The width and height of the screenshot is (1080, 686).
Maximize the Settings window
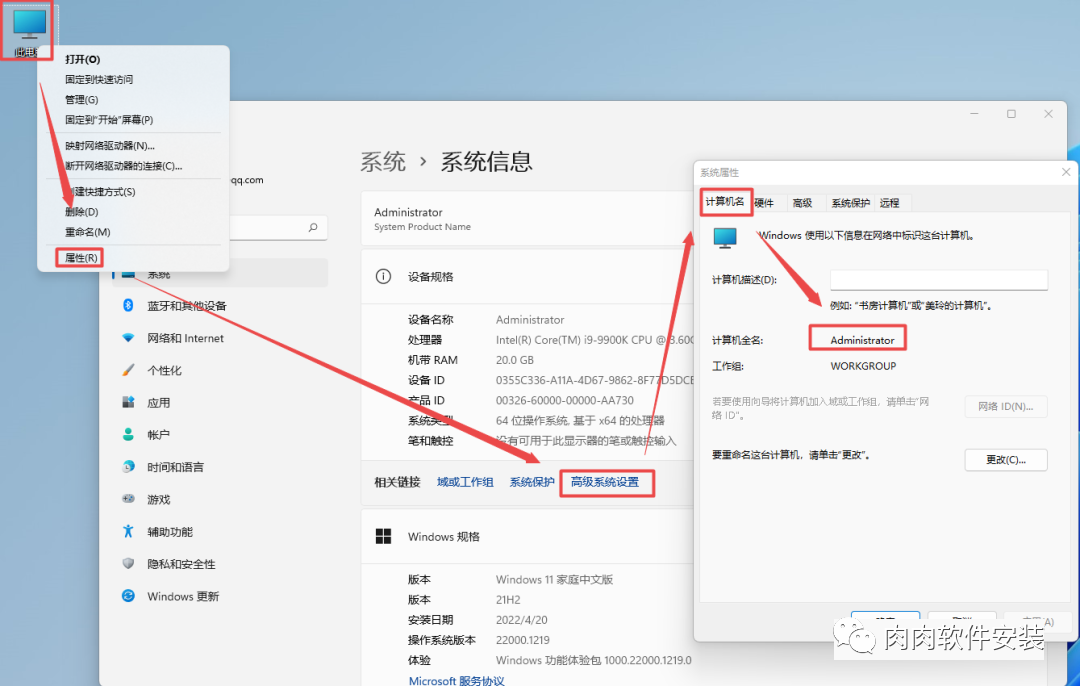(1011, 114)
